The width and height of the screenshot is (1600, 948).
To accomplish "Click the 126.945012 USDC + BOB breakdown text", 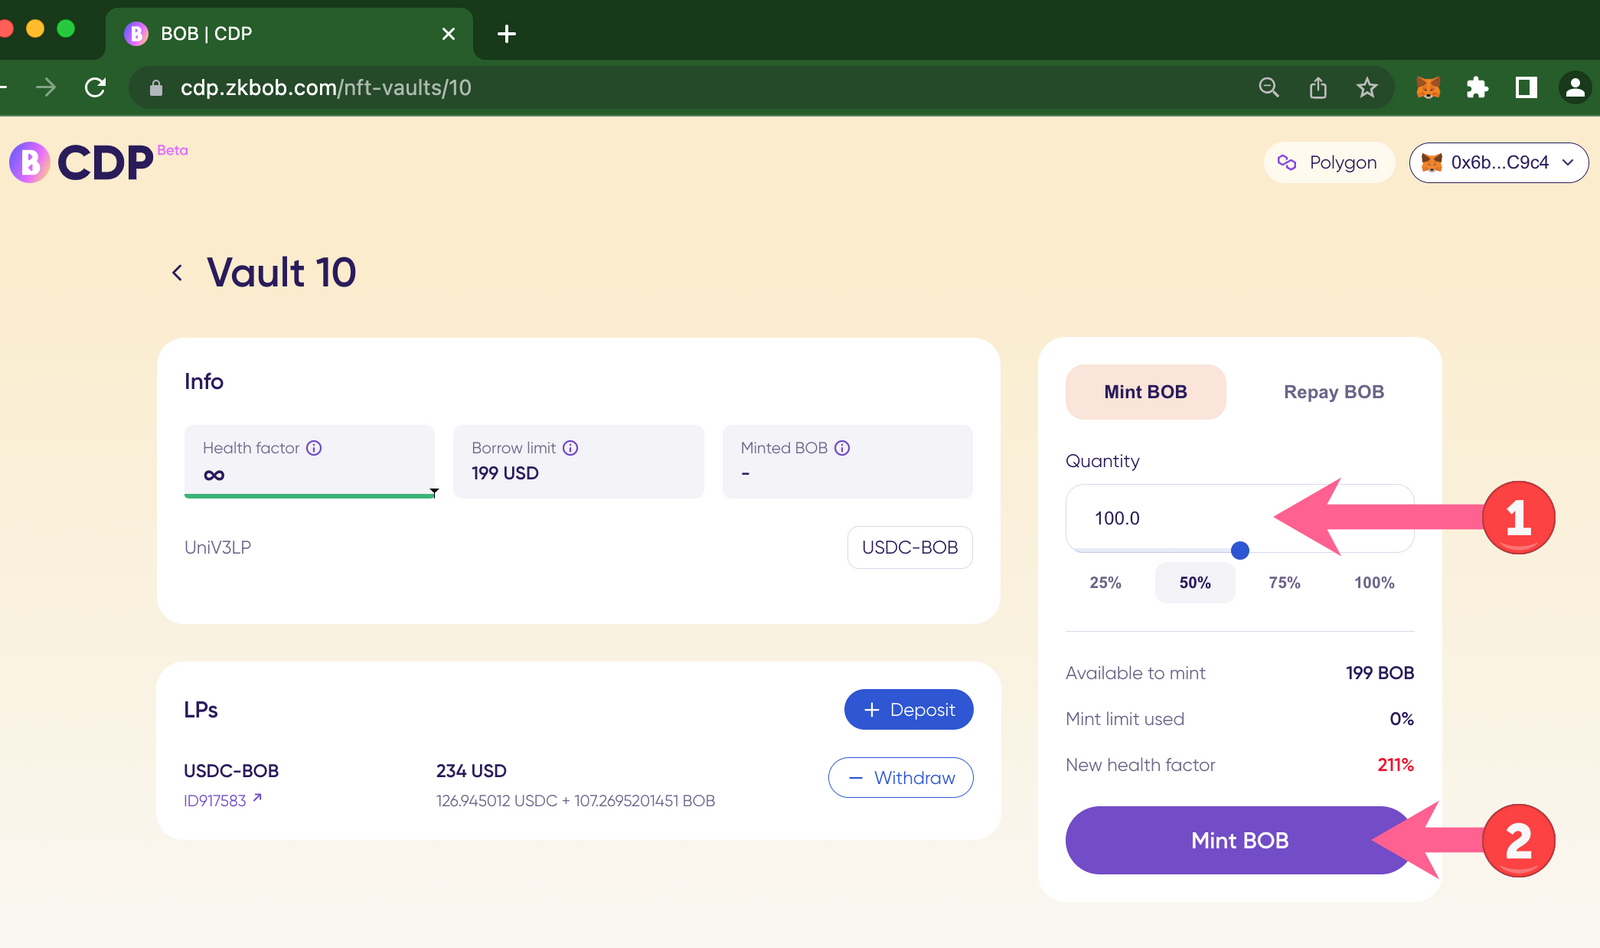I will (576, 801).
